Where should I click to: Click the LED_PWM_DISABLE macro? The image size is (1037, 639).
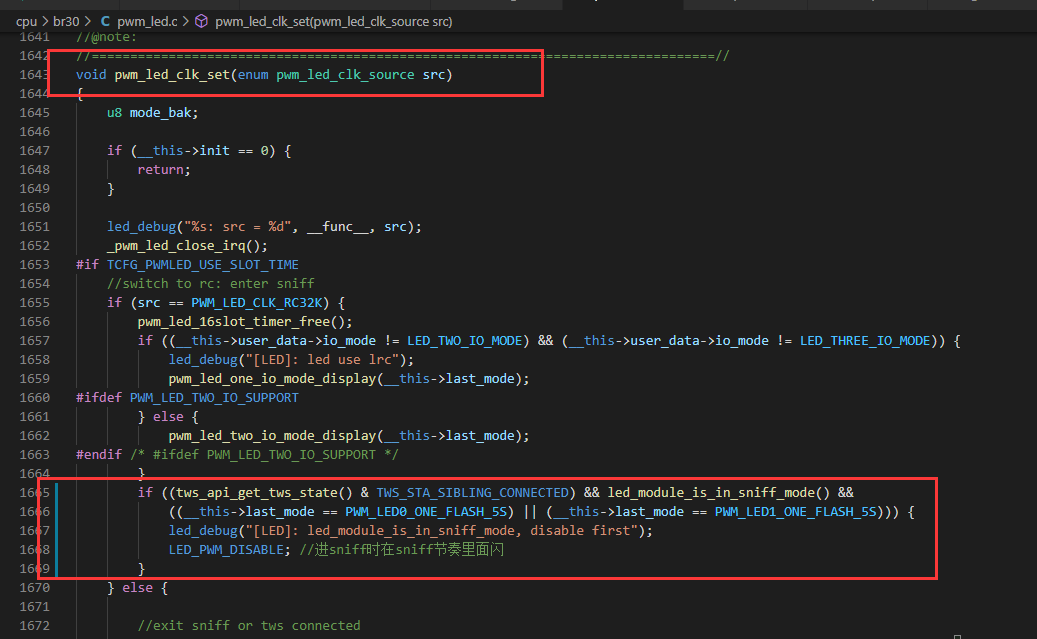(x=226, y=550)
